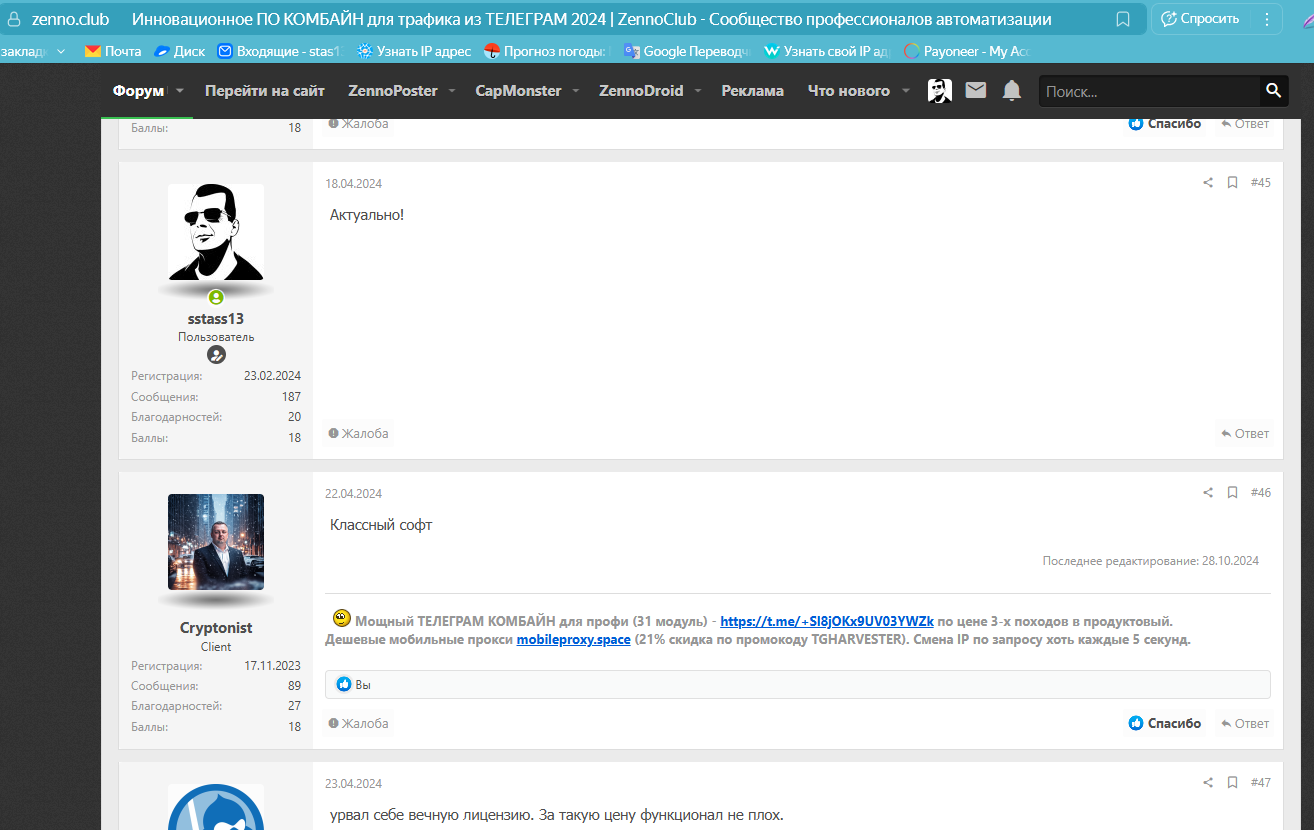Open the t.me Telegram link in signature

tap(827, 621)
